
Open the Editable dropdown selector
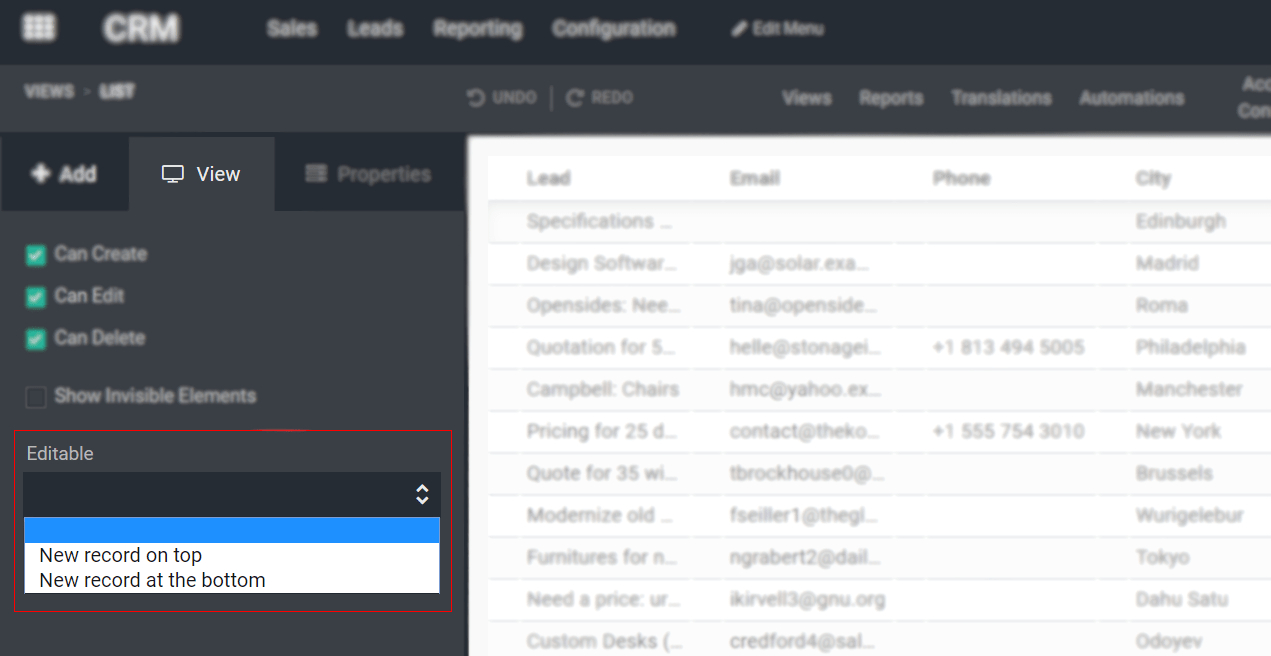pos(232,494)
